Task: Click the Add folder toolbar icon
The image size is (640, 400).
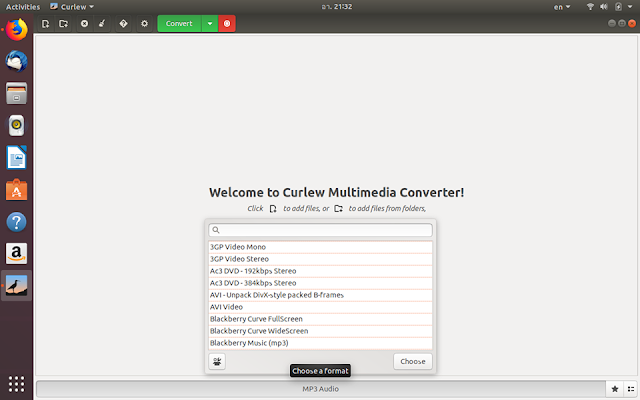Action: tap(63, 24)
